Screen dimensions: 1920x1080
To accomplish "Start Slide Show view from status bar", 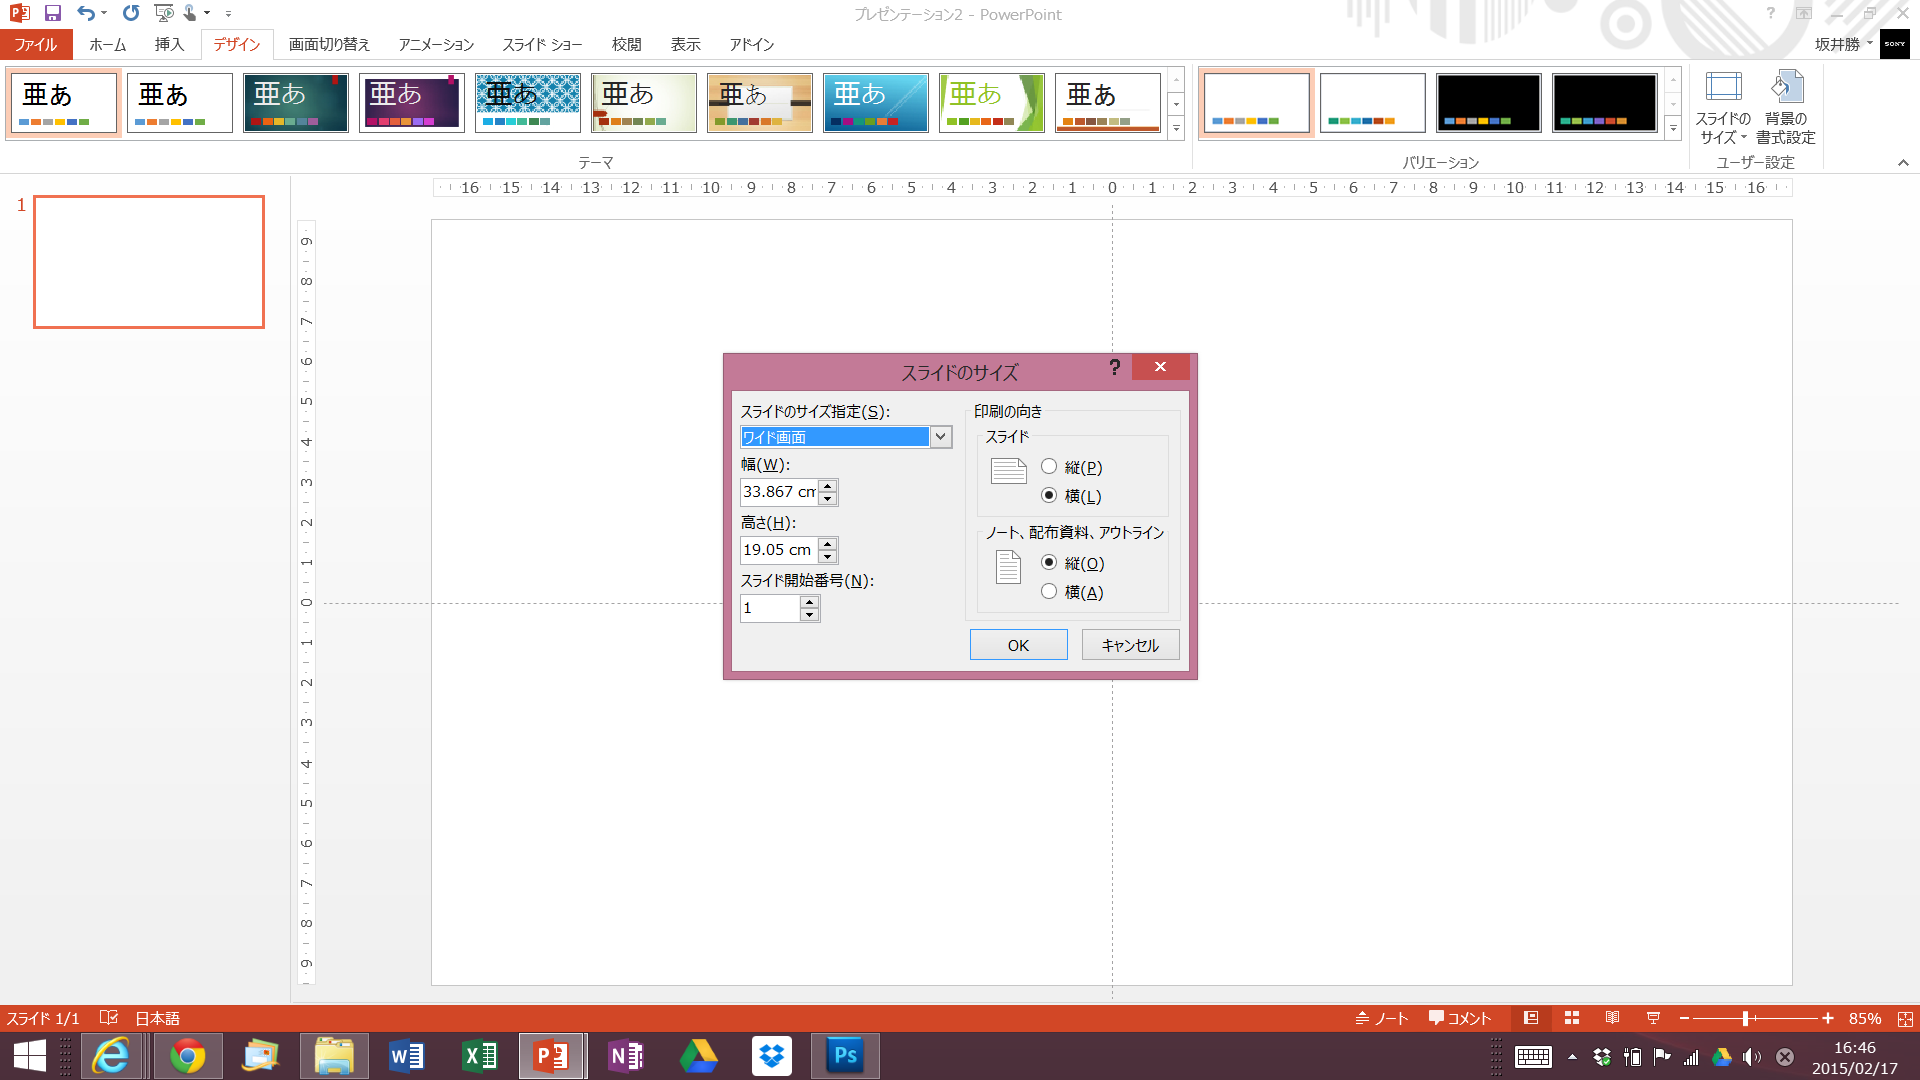I will point(1653,1018).
